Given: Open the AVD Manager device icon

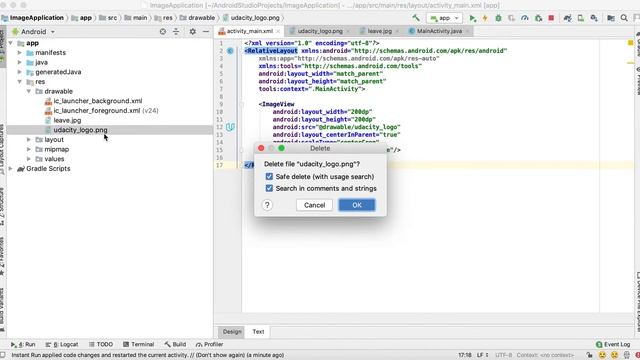Looking at the screenshot, I should (580, 18).
